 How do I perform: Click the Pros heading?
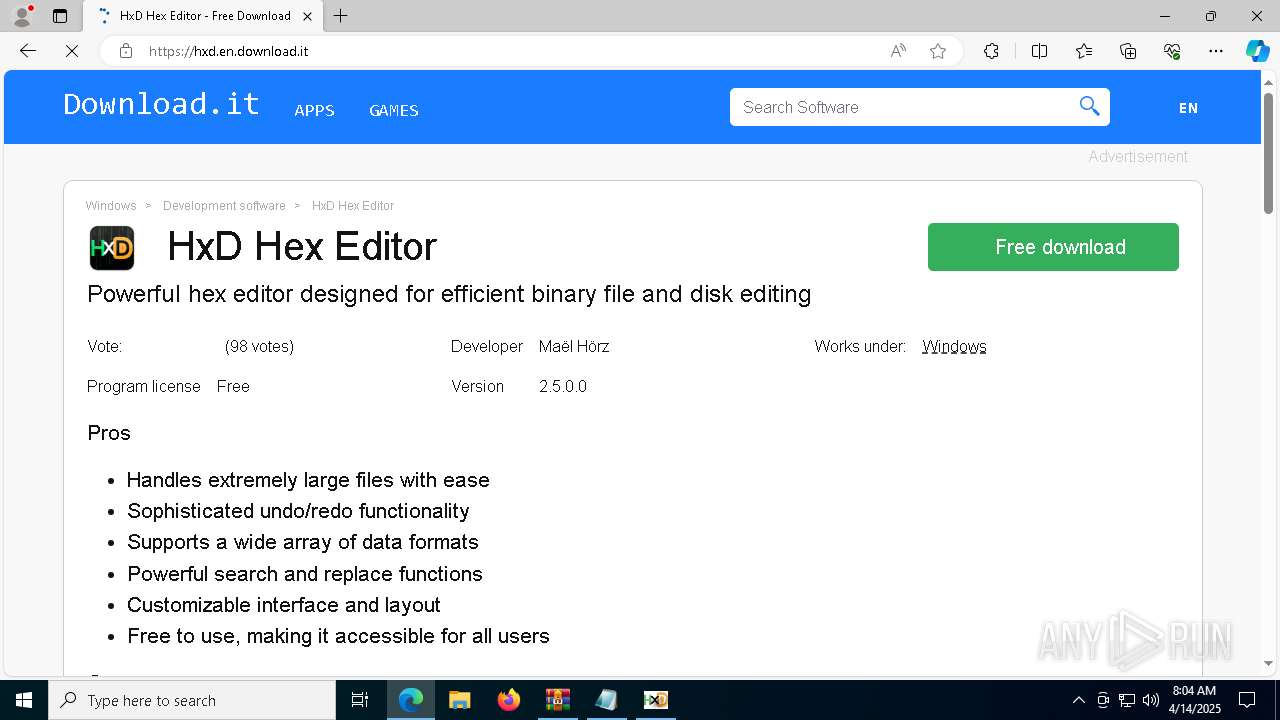109,432
